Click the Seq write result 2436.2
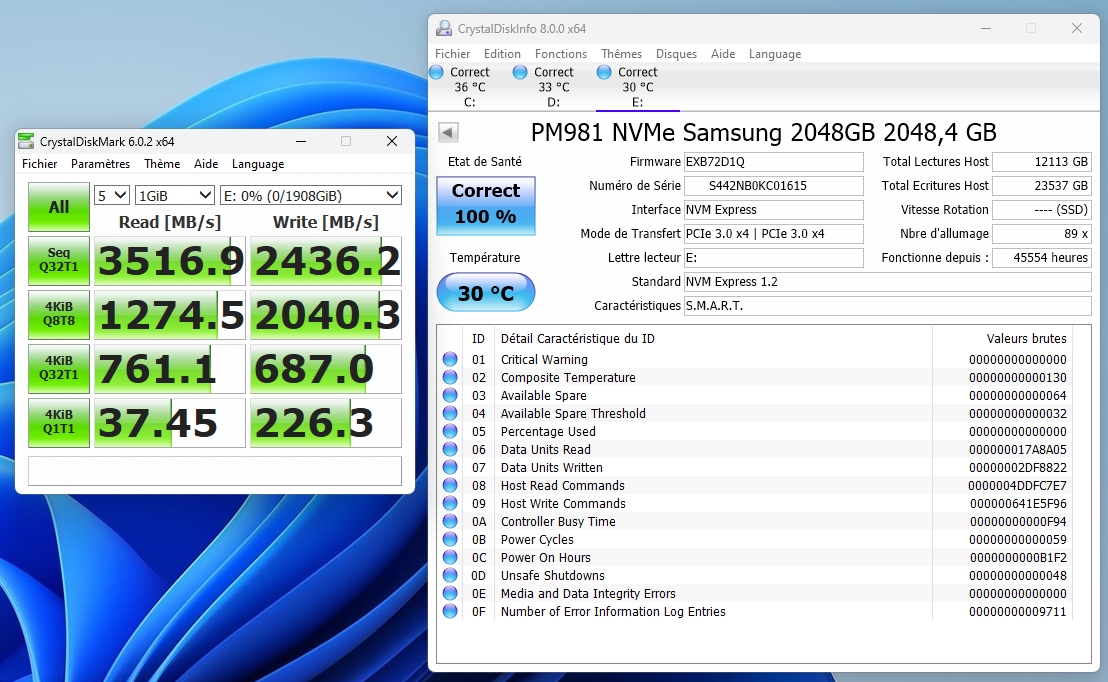Image resolution: width=1108 pixels, height=682 pixels. pos(326,261)
